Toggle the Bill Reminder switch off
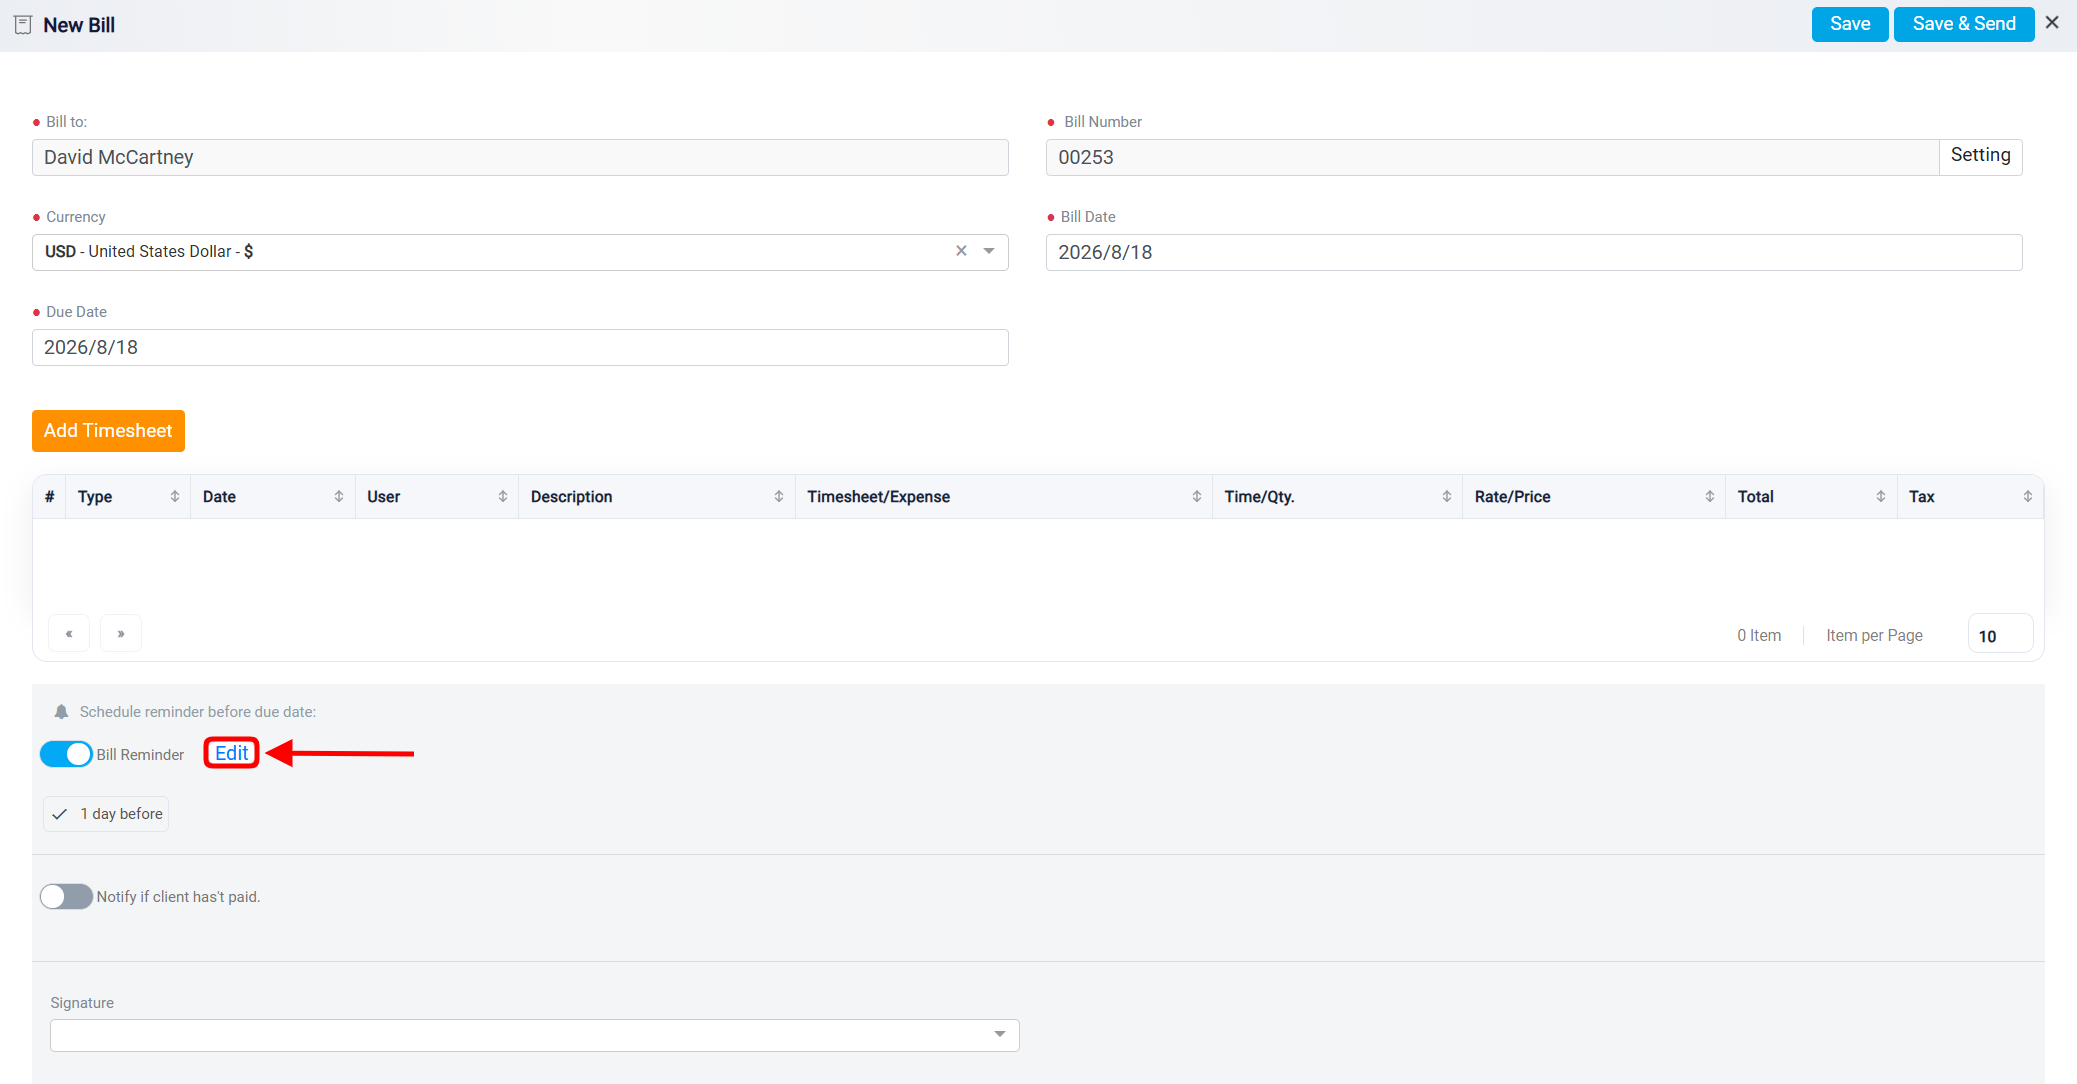2077x1084 pixels. click(66, 754)
